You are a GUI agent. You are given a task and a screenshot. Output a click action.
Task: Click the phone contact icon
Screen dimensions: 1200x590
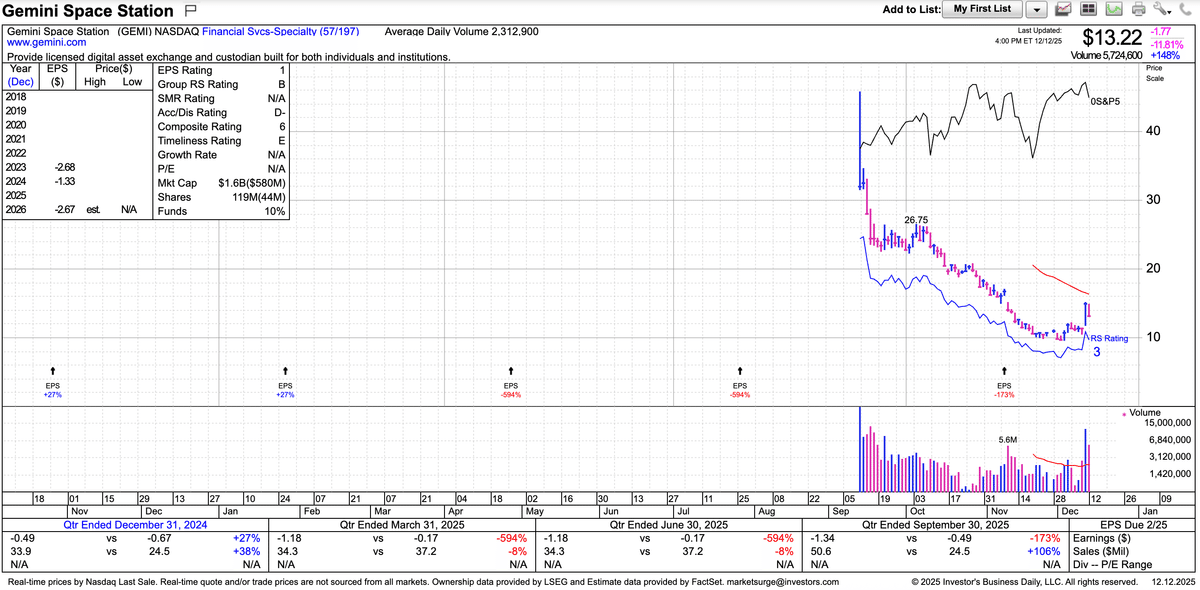pyautogui.click(x=1186, y=10)
